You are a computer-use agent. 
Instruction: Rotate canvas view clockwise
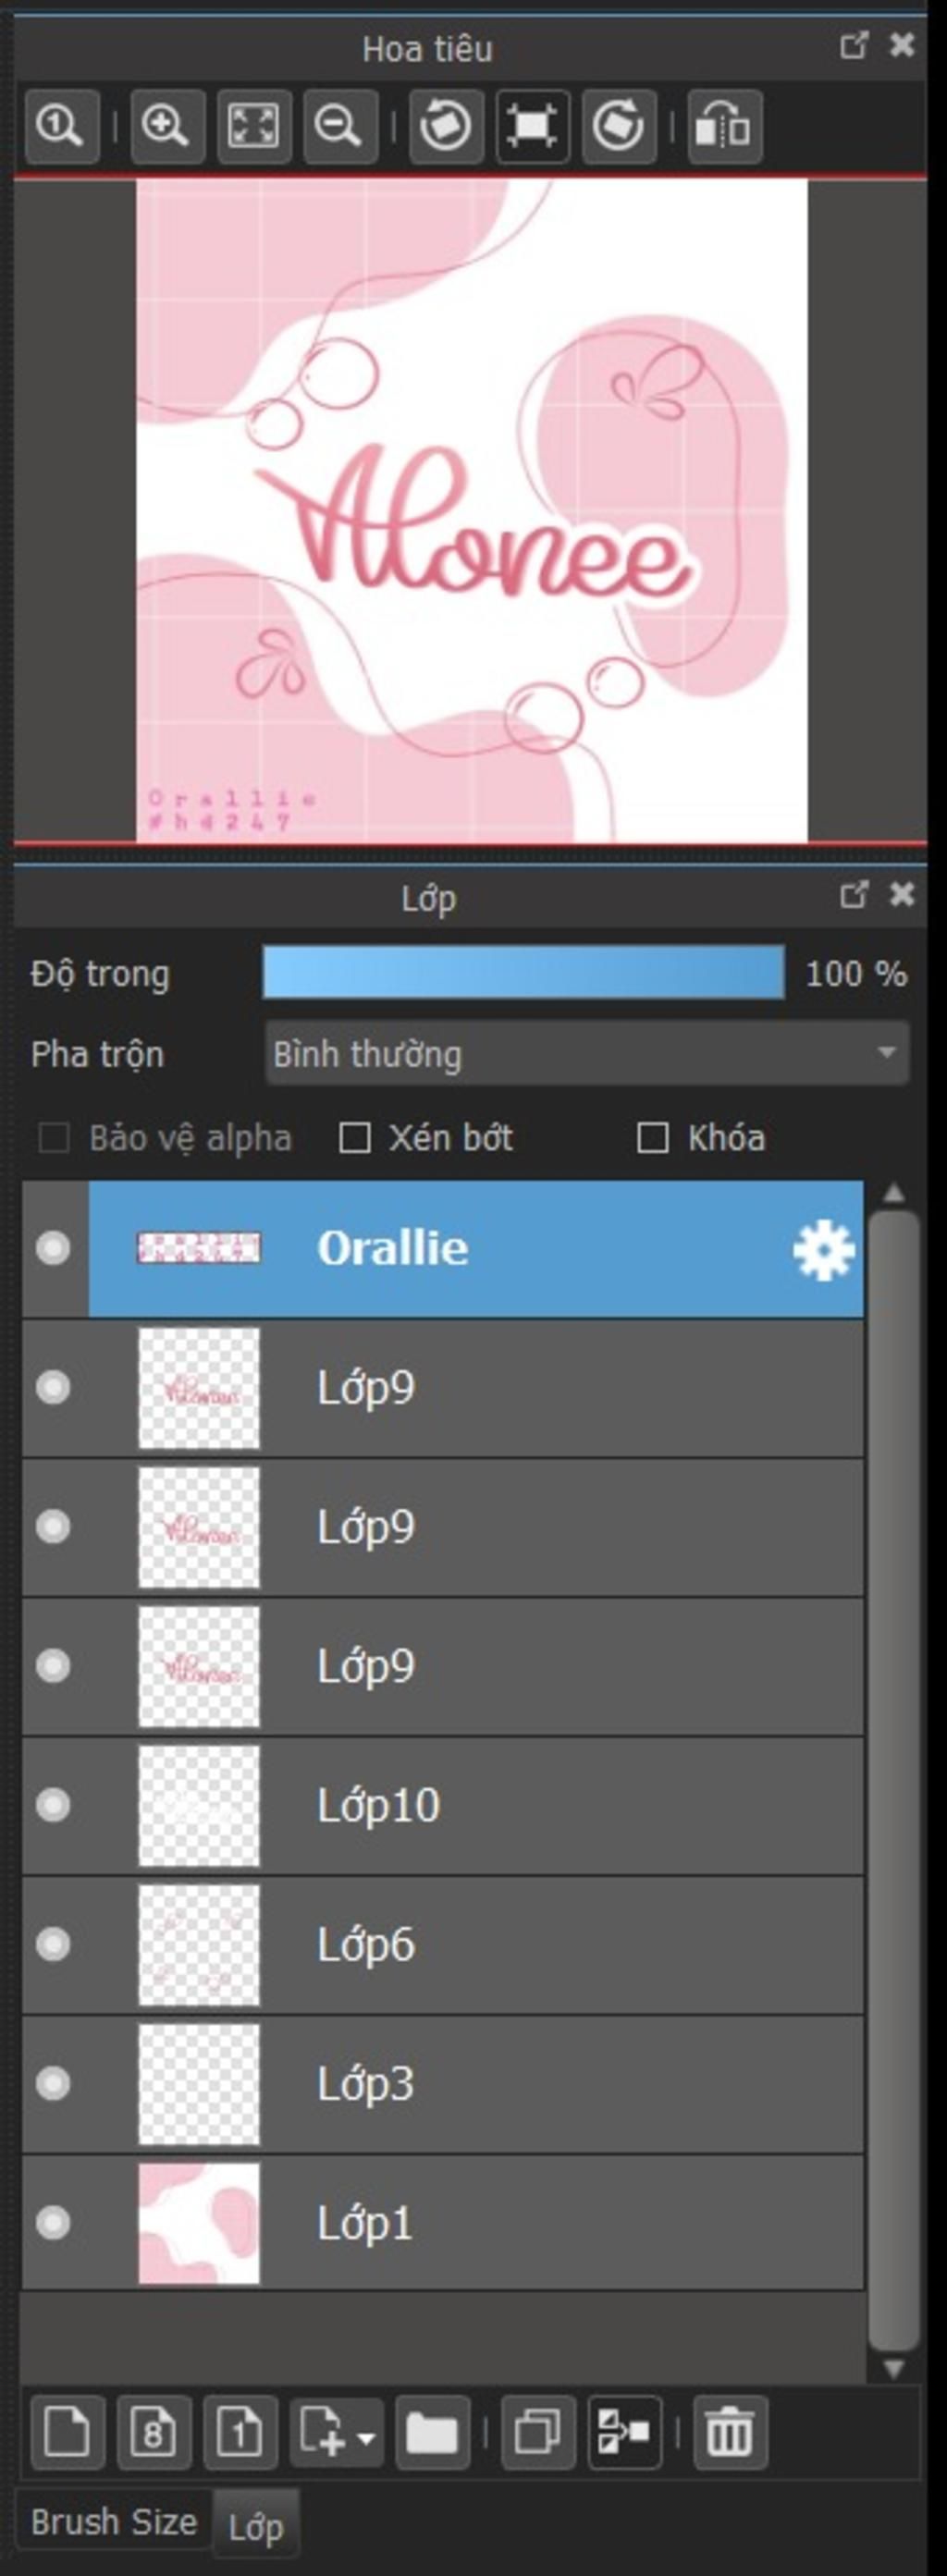click(x=619, y=126)
